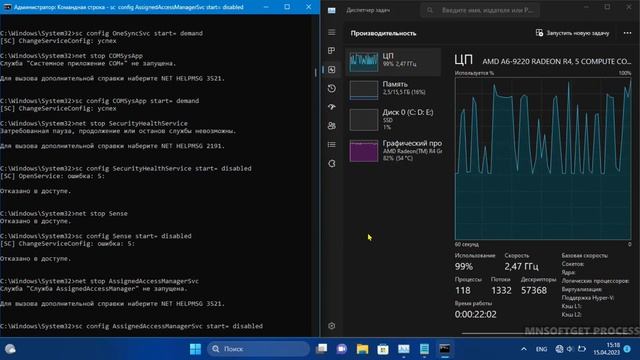Image resolution: width=640 pixels, height=360 pixels.
Task: Click 'net stop Sense' command line
Action: coord(64,213)
